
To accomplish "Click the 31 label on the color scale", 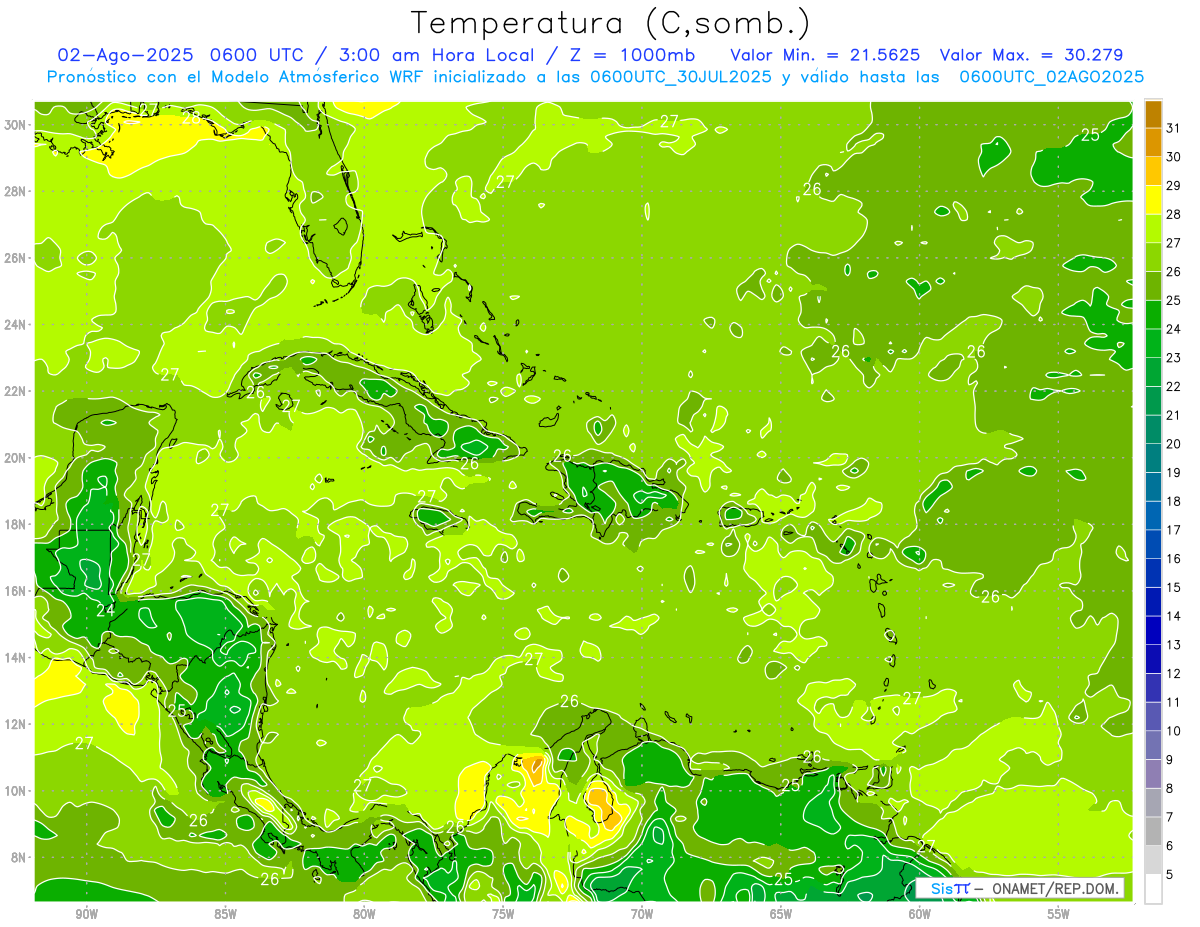I will pos(1173,128).
